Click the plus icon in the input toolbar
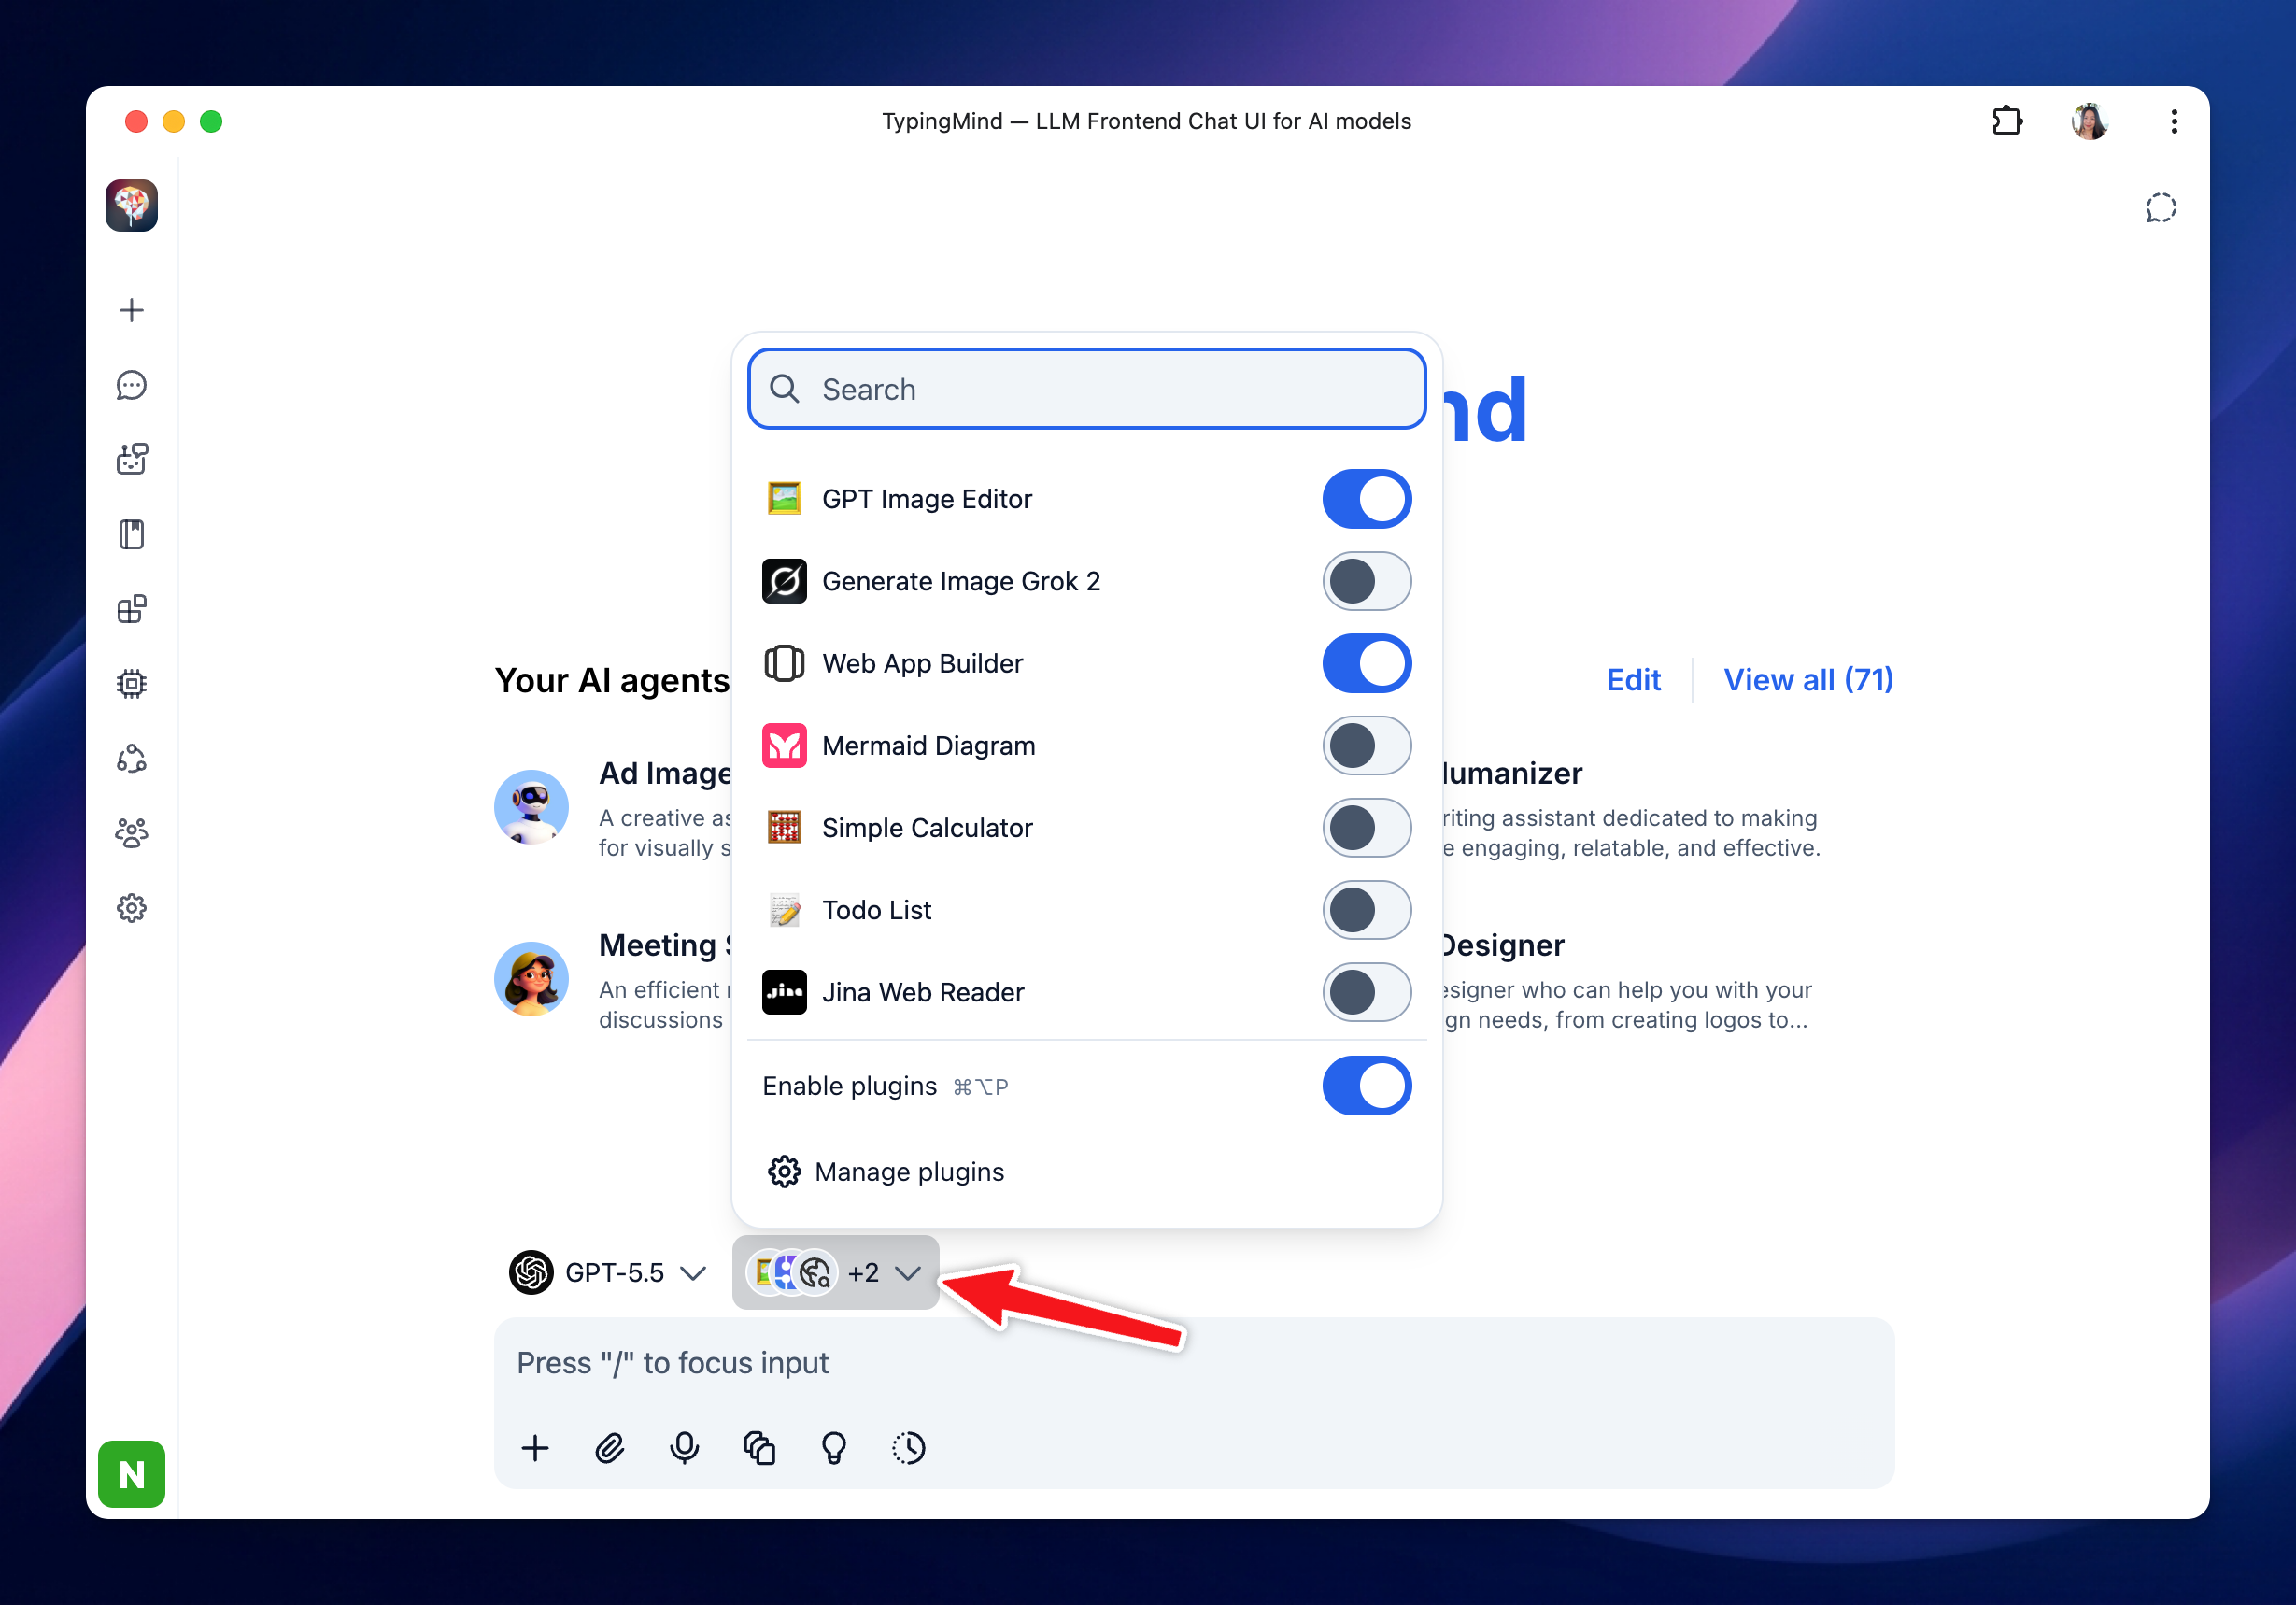2296x1605 pixels. 535,1448
